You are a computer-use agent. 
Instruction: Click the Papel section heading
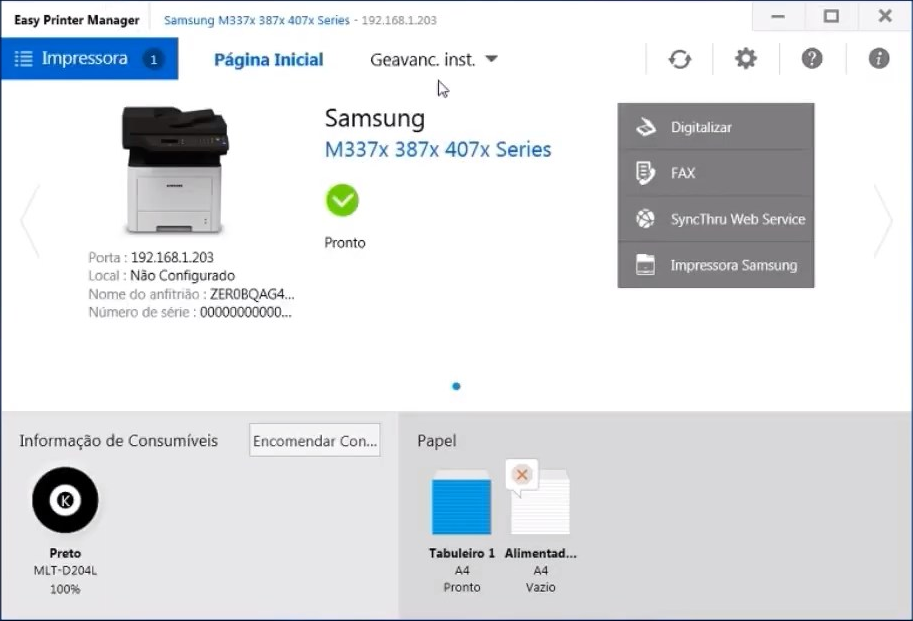click(x=437, y=441)
